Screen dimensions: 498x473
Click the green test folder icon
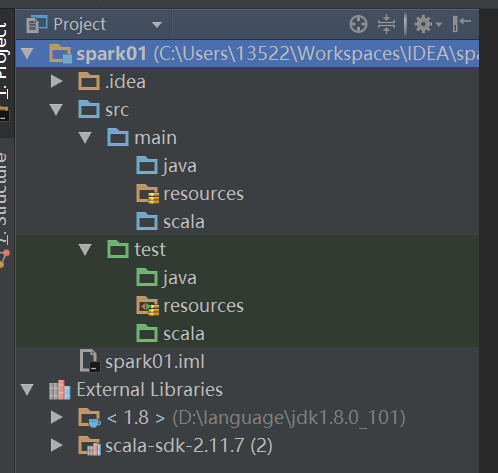click(118, 249)
